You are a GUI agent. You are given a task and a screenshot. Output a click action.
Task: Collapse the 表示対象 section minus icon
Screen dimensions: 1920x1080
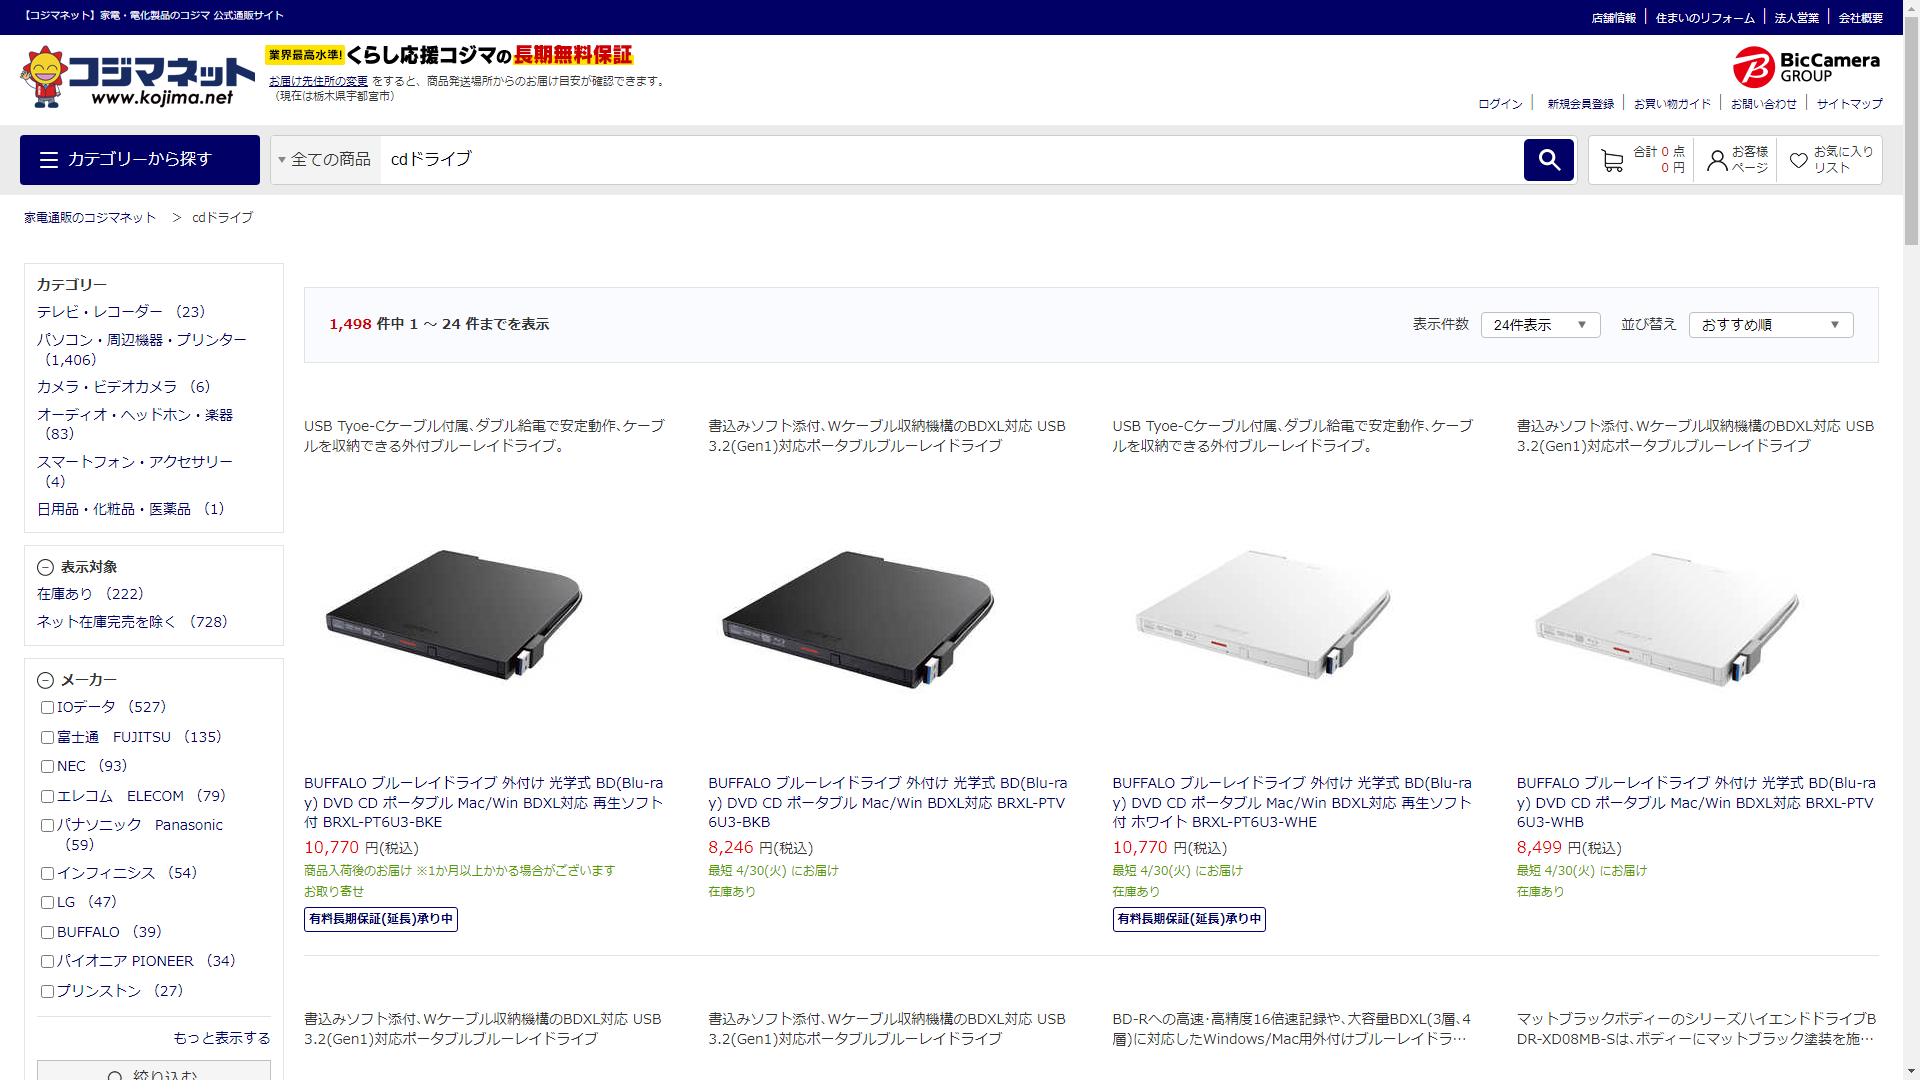tap(45, 568)
